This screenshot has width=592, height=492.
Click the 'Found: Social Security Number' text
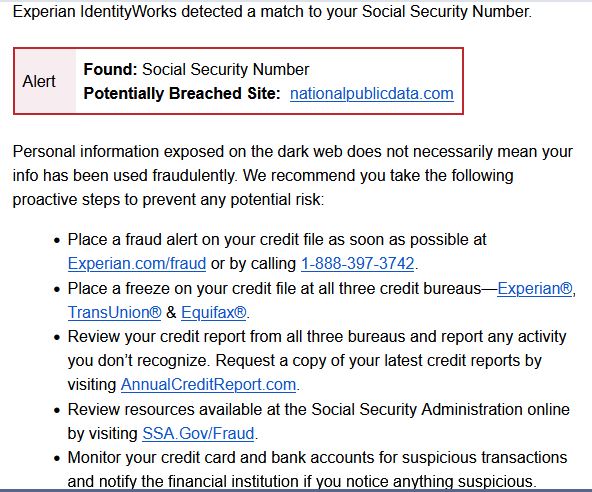(x=196, y=69)
